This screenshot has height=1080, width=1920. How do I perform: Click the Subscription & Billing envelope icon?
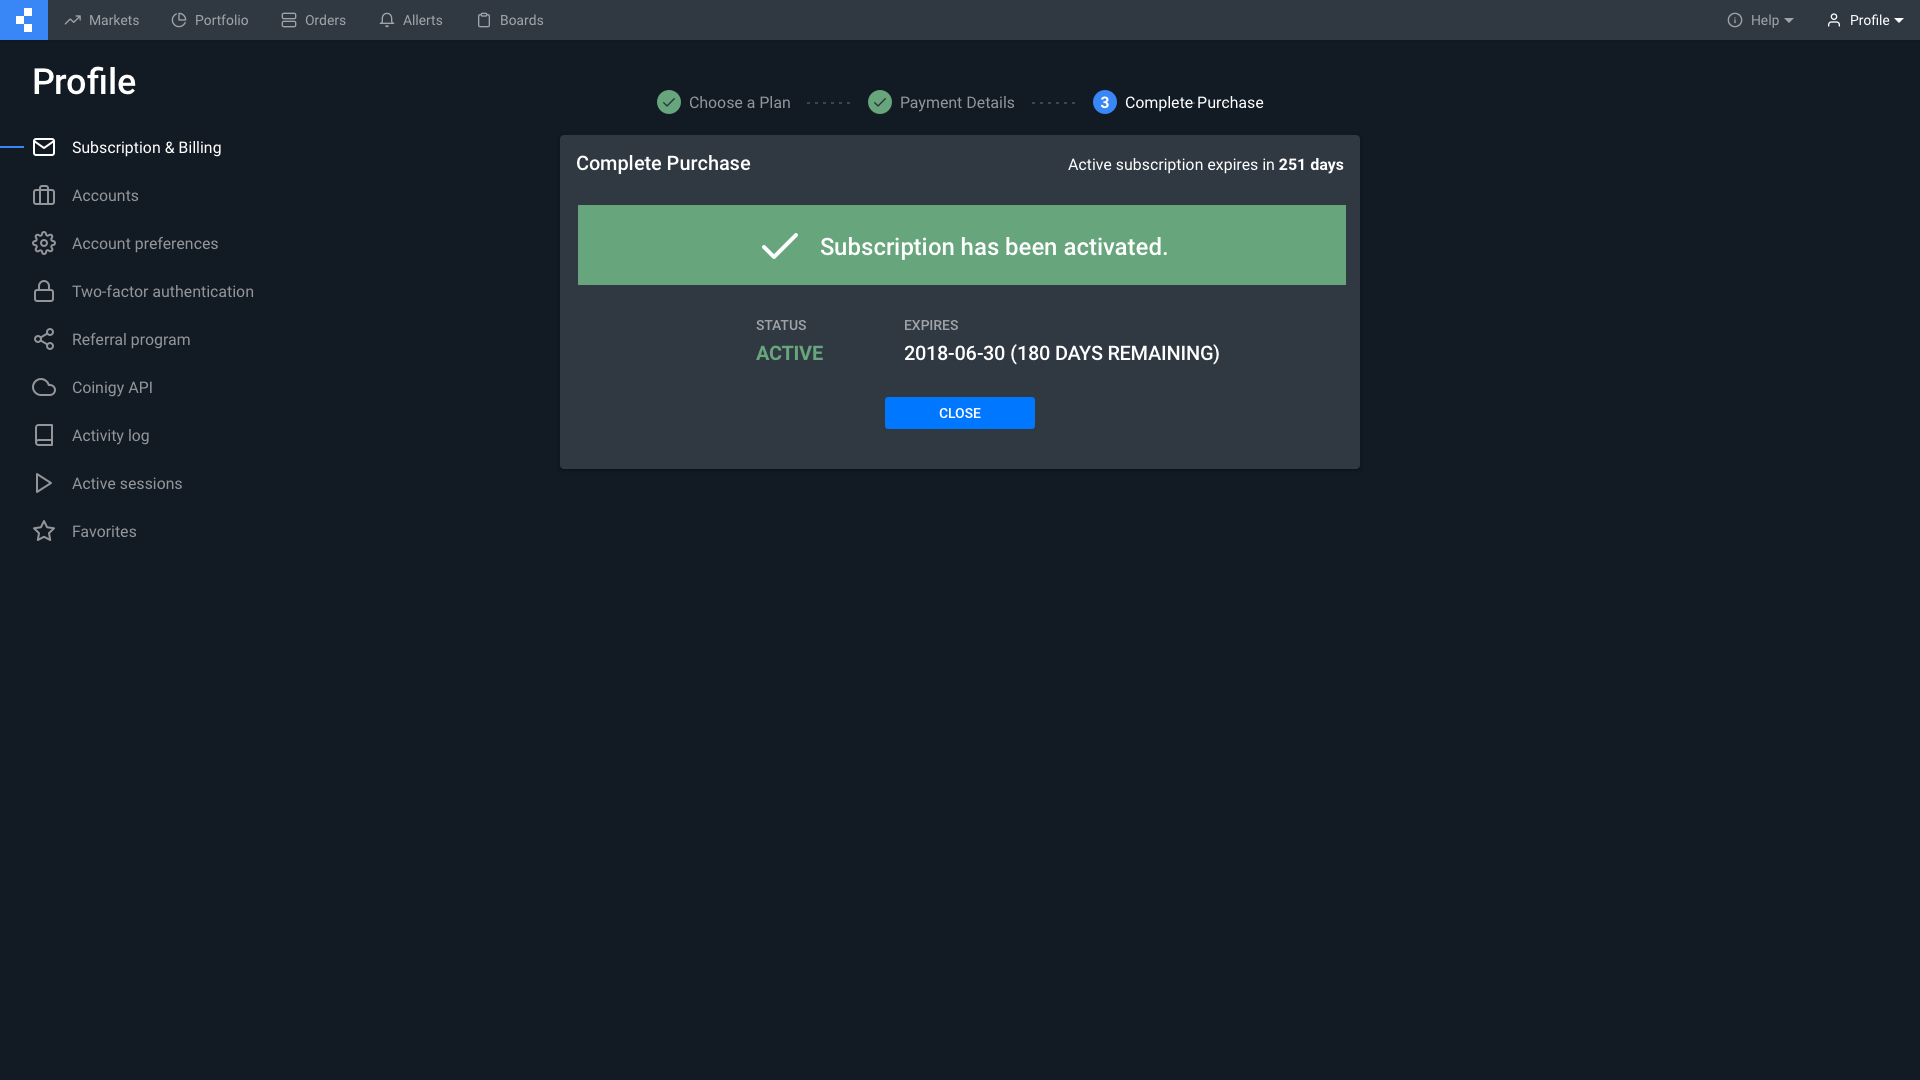(x=44, y=147)
